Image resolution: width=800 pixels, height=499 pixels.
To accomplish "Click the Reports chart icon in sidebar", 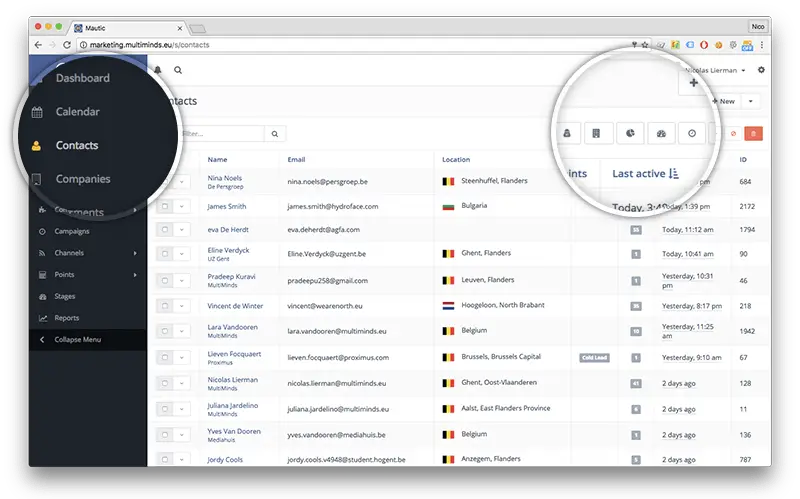I will pos(43,318).
